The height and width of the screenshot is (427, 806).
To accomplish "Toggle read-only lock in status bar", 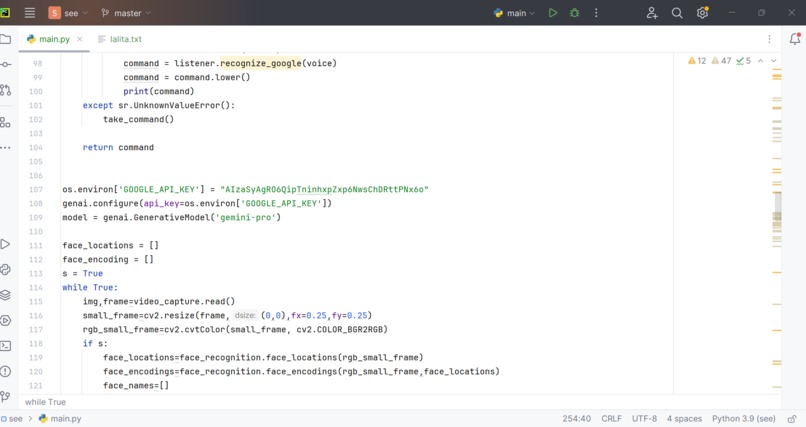I will 792,419.
